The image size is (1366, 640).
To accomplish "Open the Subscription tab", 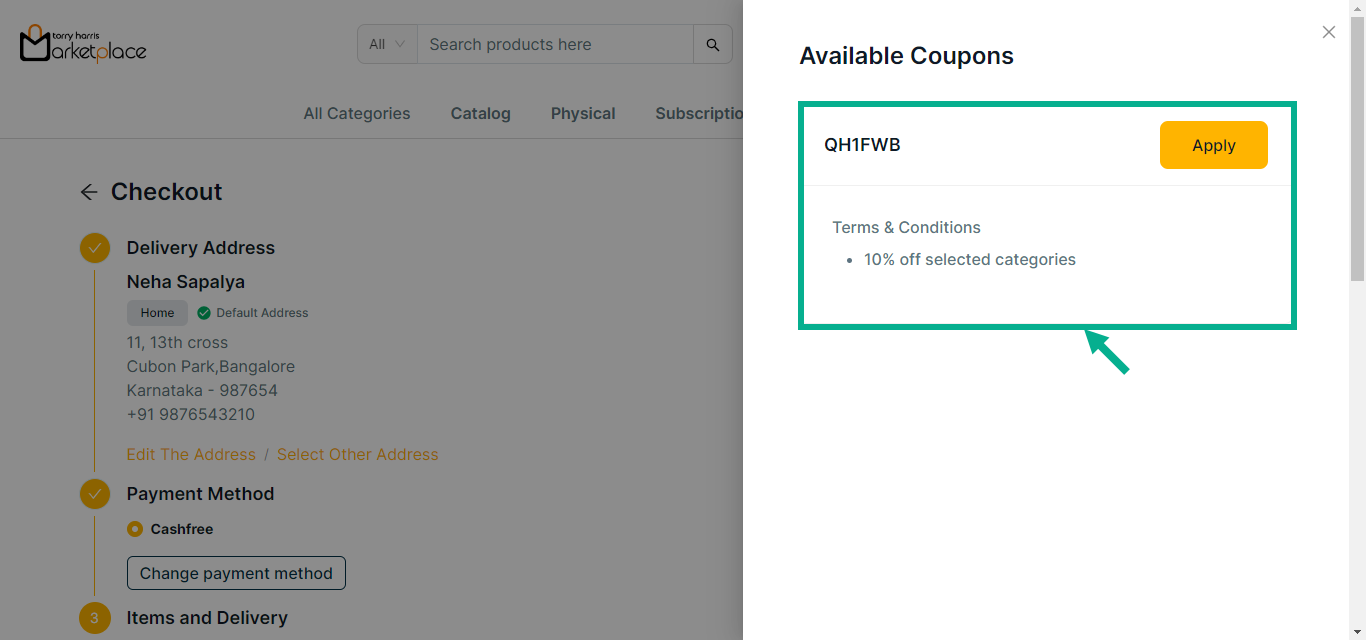I will (x=699, y=114).
